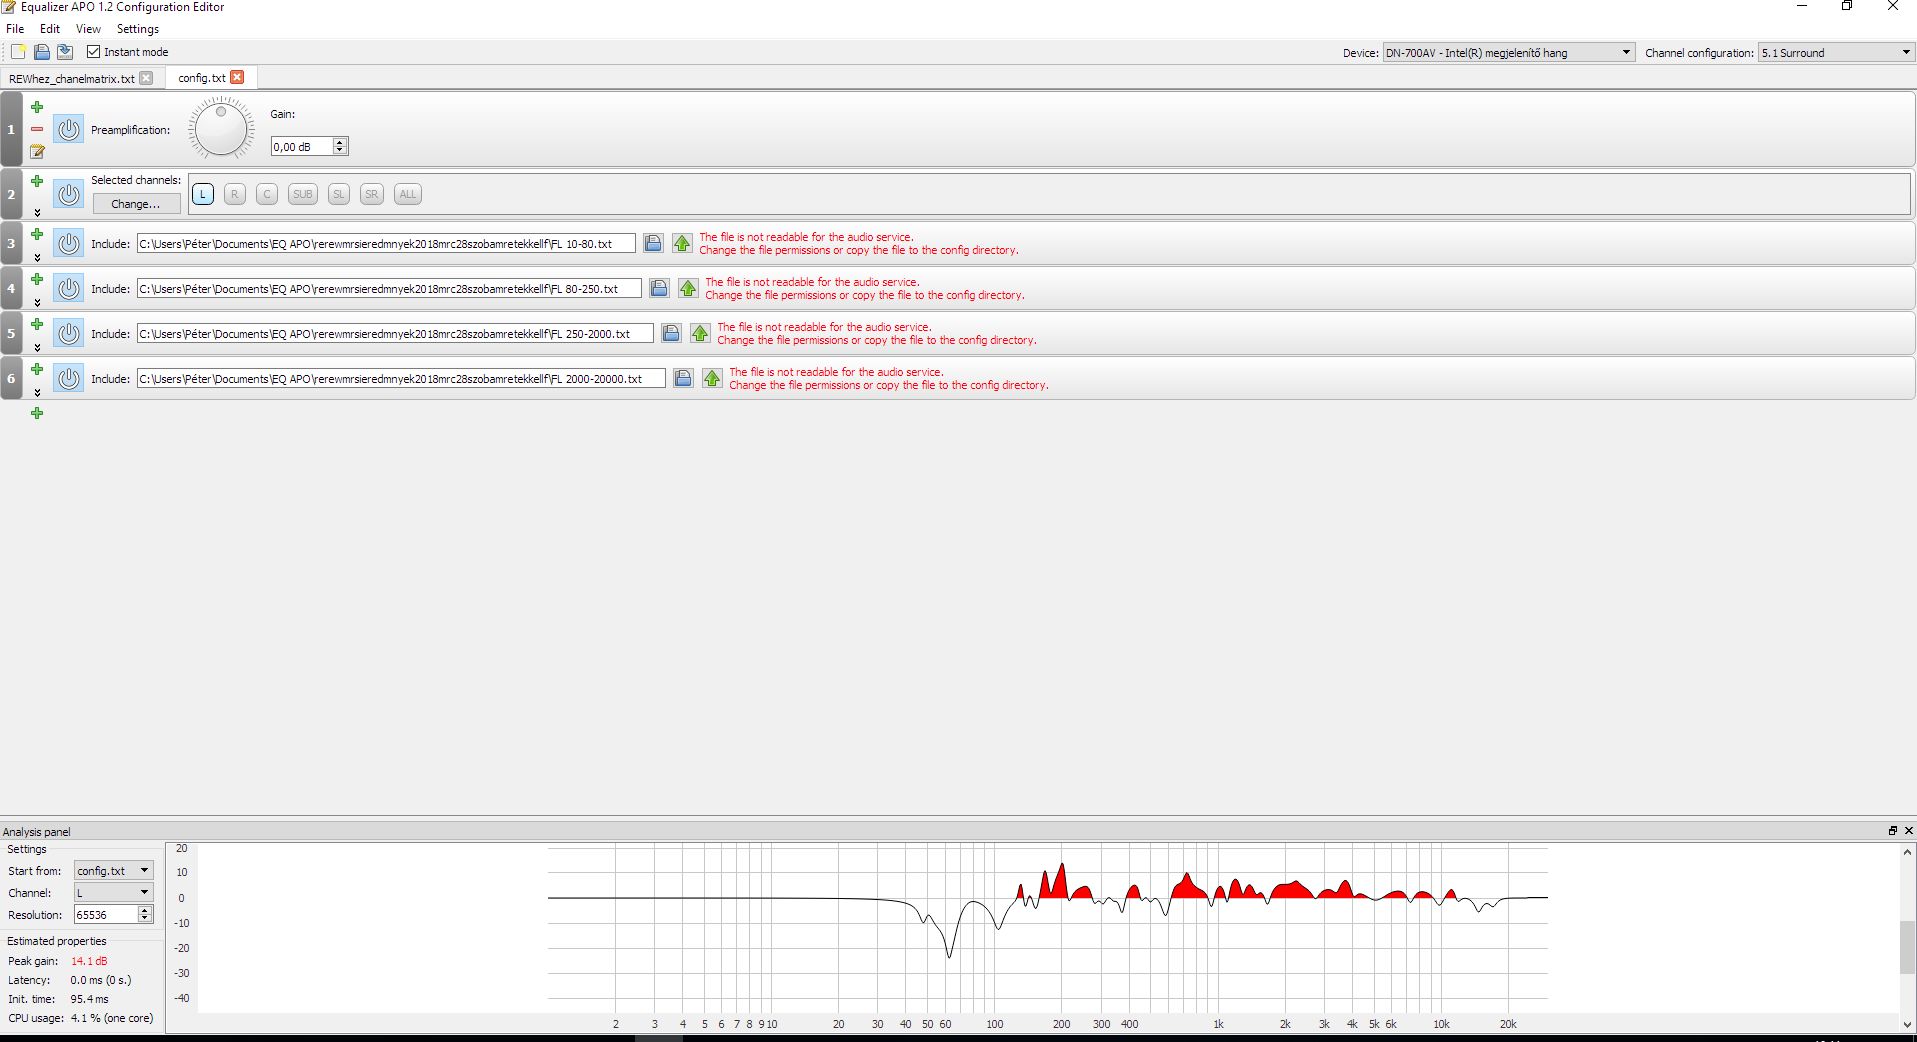
Task: Close the Analysis panel
Action: [1908, 831]
